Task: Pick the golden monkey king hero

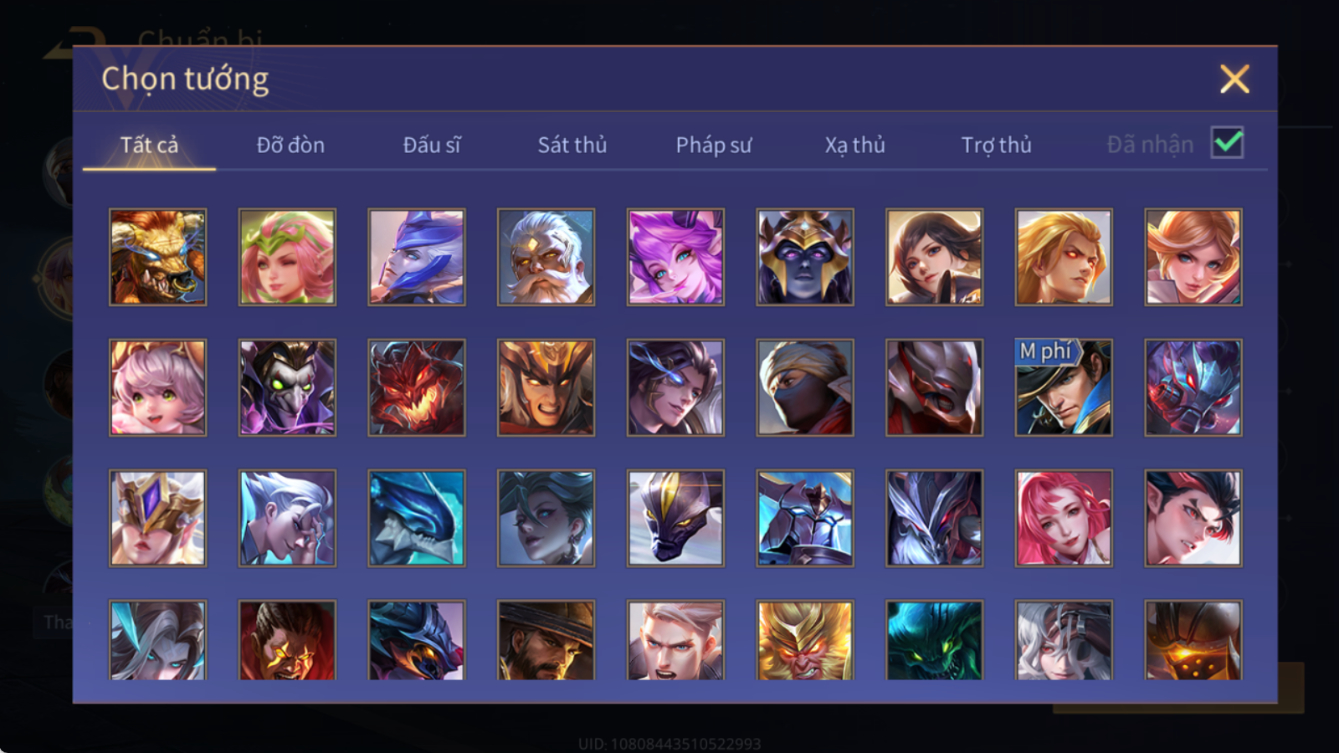Action: click(x=805, y=640)
